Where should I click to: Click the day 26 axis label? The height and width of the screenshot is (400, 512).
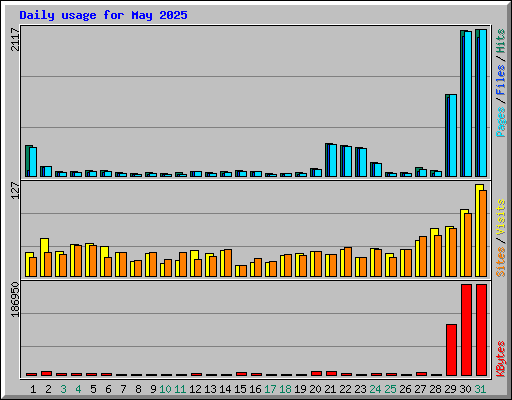point(405,389)
